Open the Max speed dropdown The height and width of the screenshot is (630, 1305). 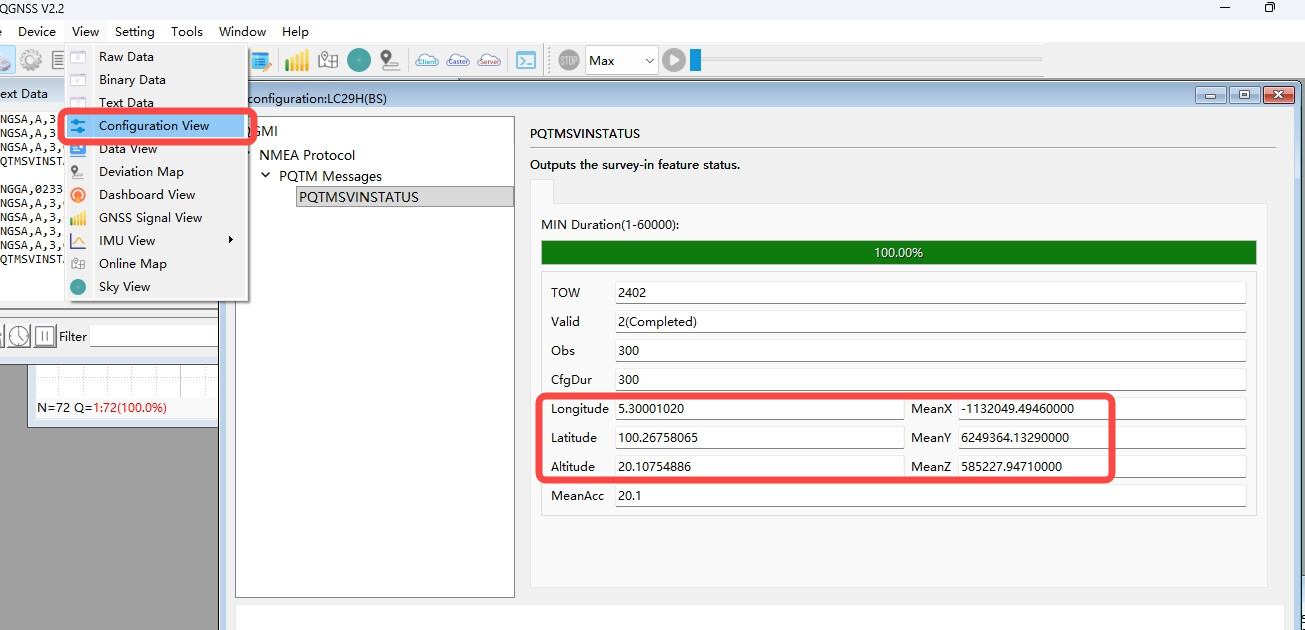pyautogui.click(x=621, y=61)
